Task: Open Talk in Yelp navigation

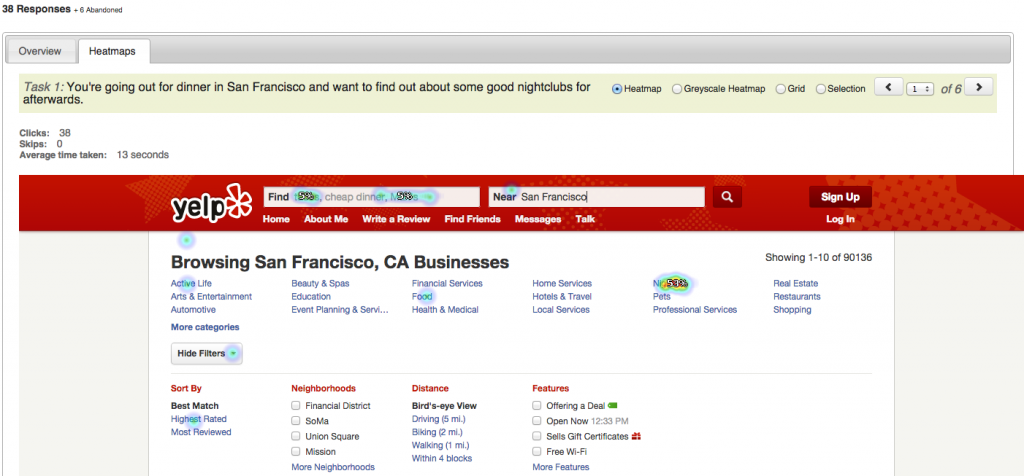Action: point(585,219)
